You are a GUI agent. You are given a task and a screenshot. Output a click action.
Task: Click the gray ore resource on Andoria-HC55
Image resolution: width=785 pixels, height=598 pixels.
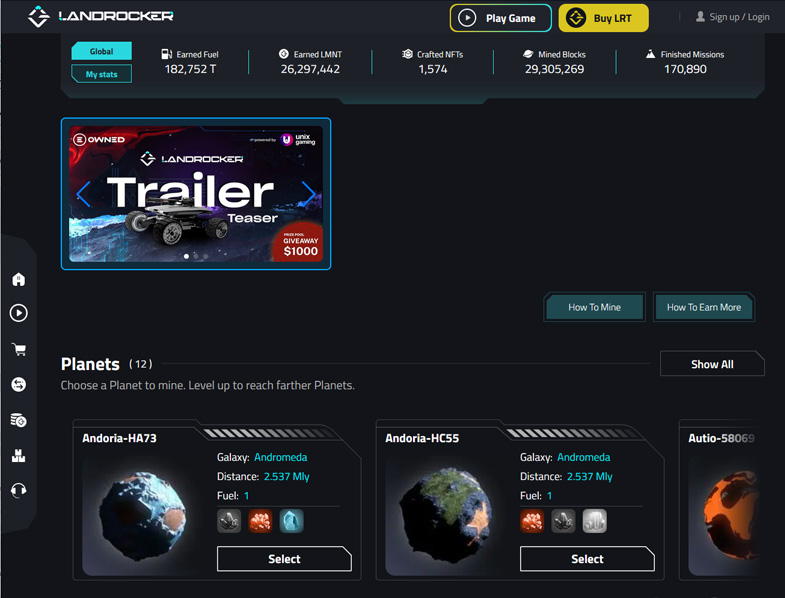[x=563, y=521]
